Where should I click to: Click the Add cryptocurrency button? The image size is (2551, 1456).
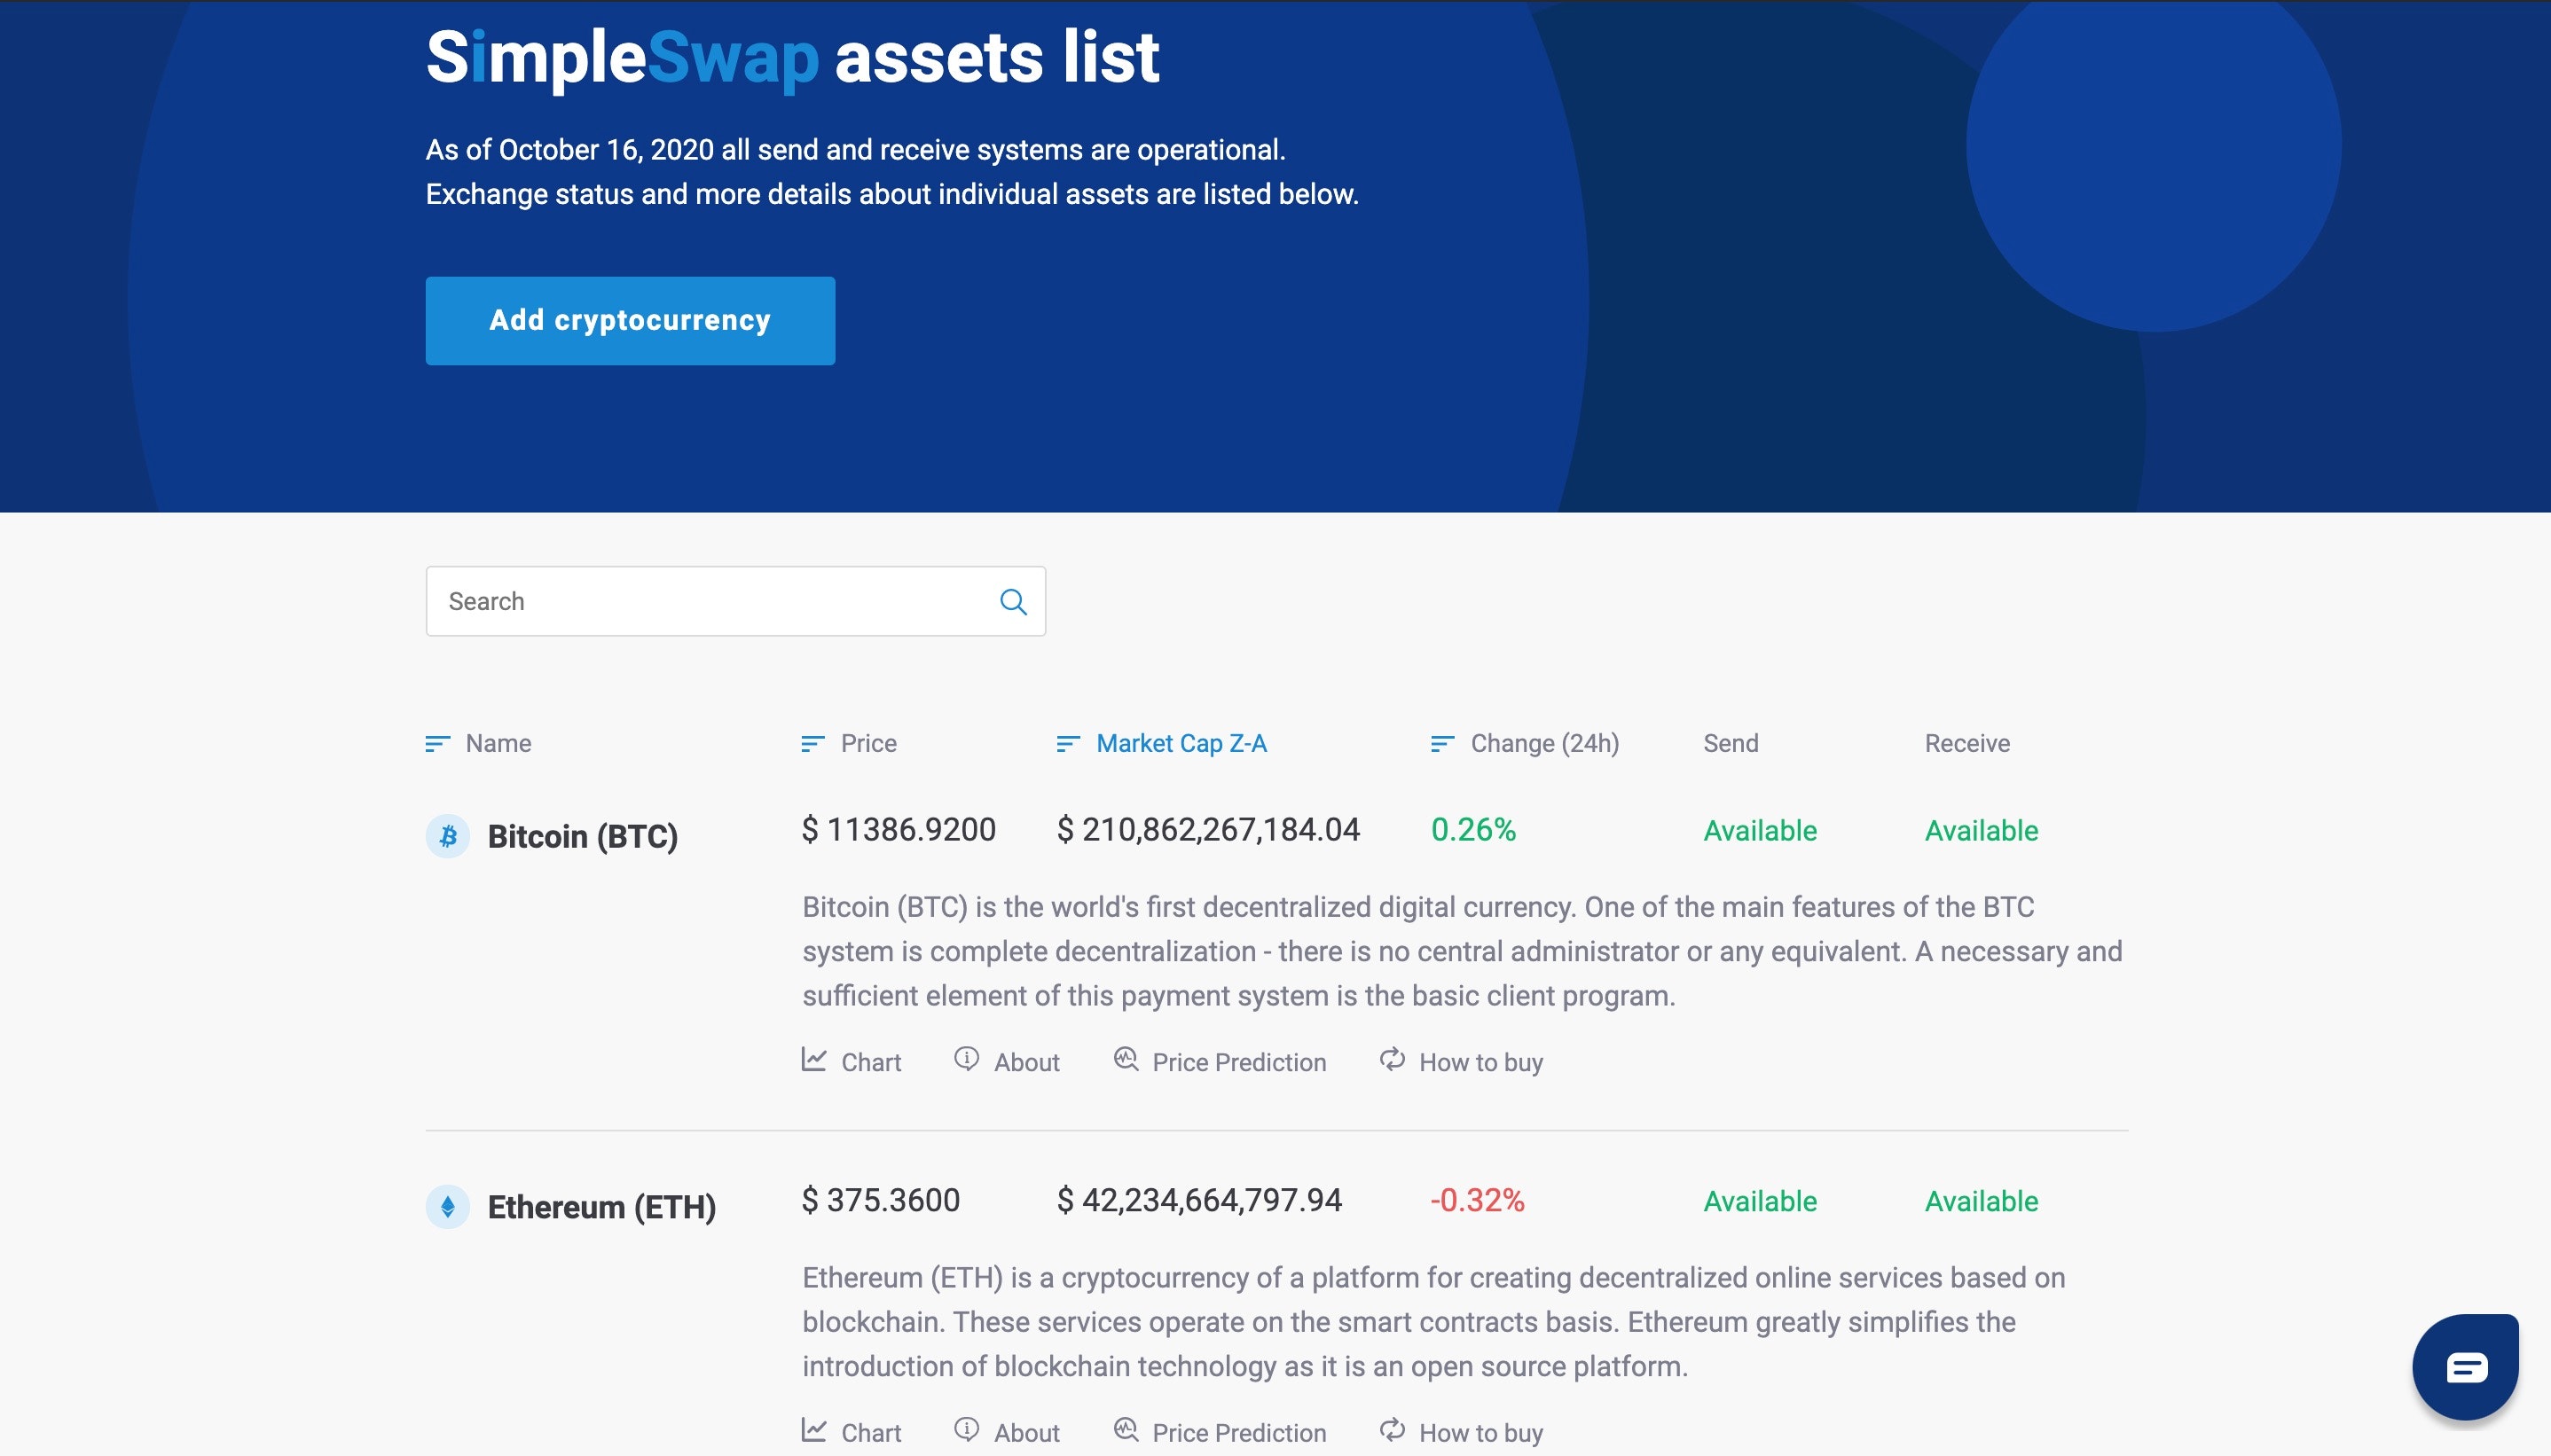629,320
